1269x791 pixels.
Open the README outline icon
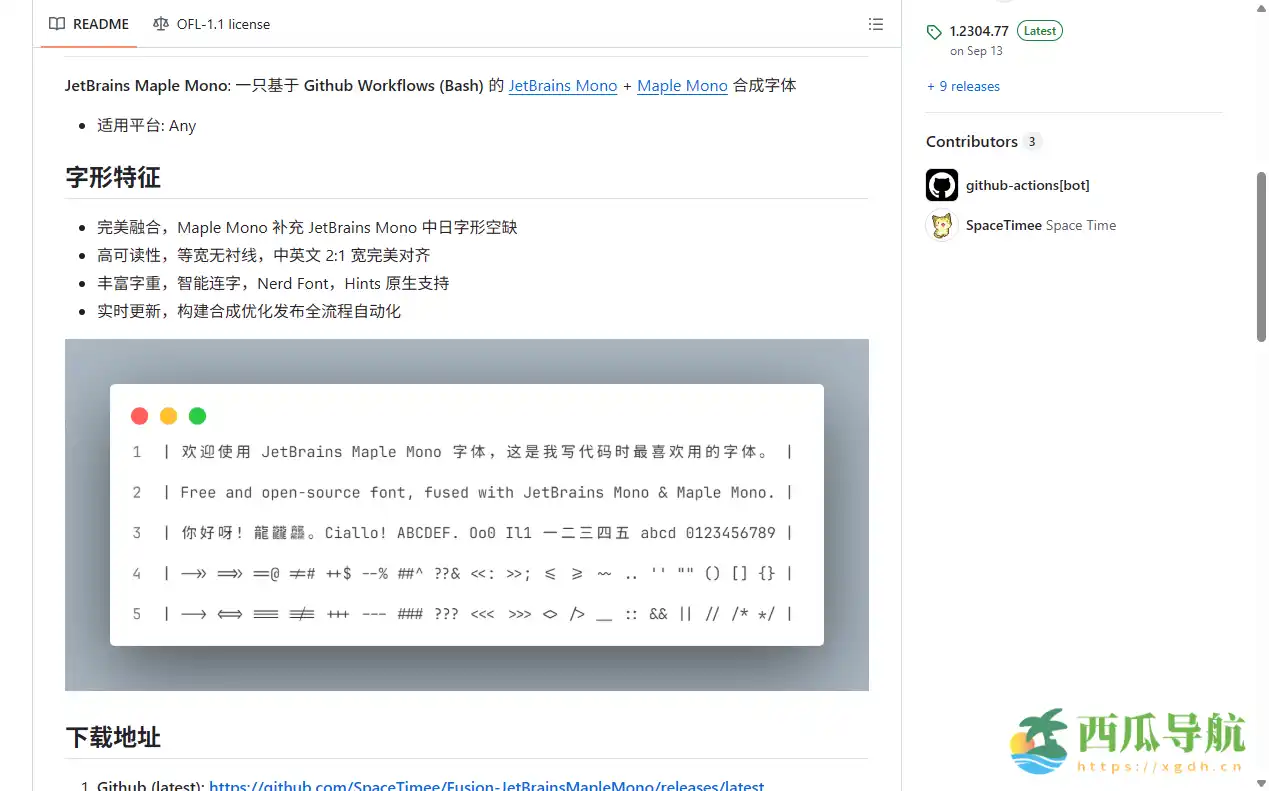(x=875, y=23)
